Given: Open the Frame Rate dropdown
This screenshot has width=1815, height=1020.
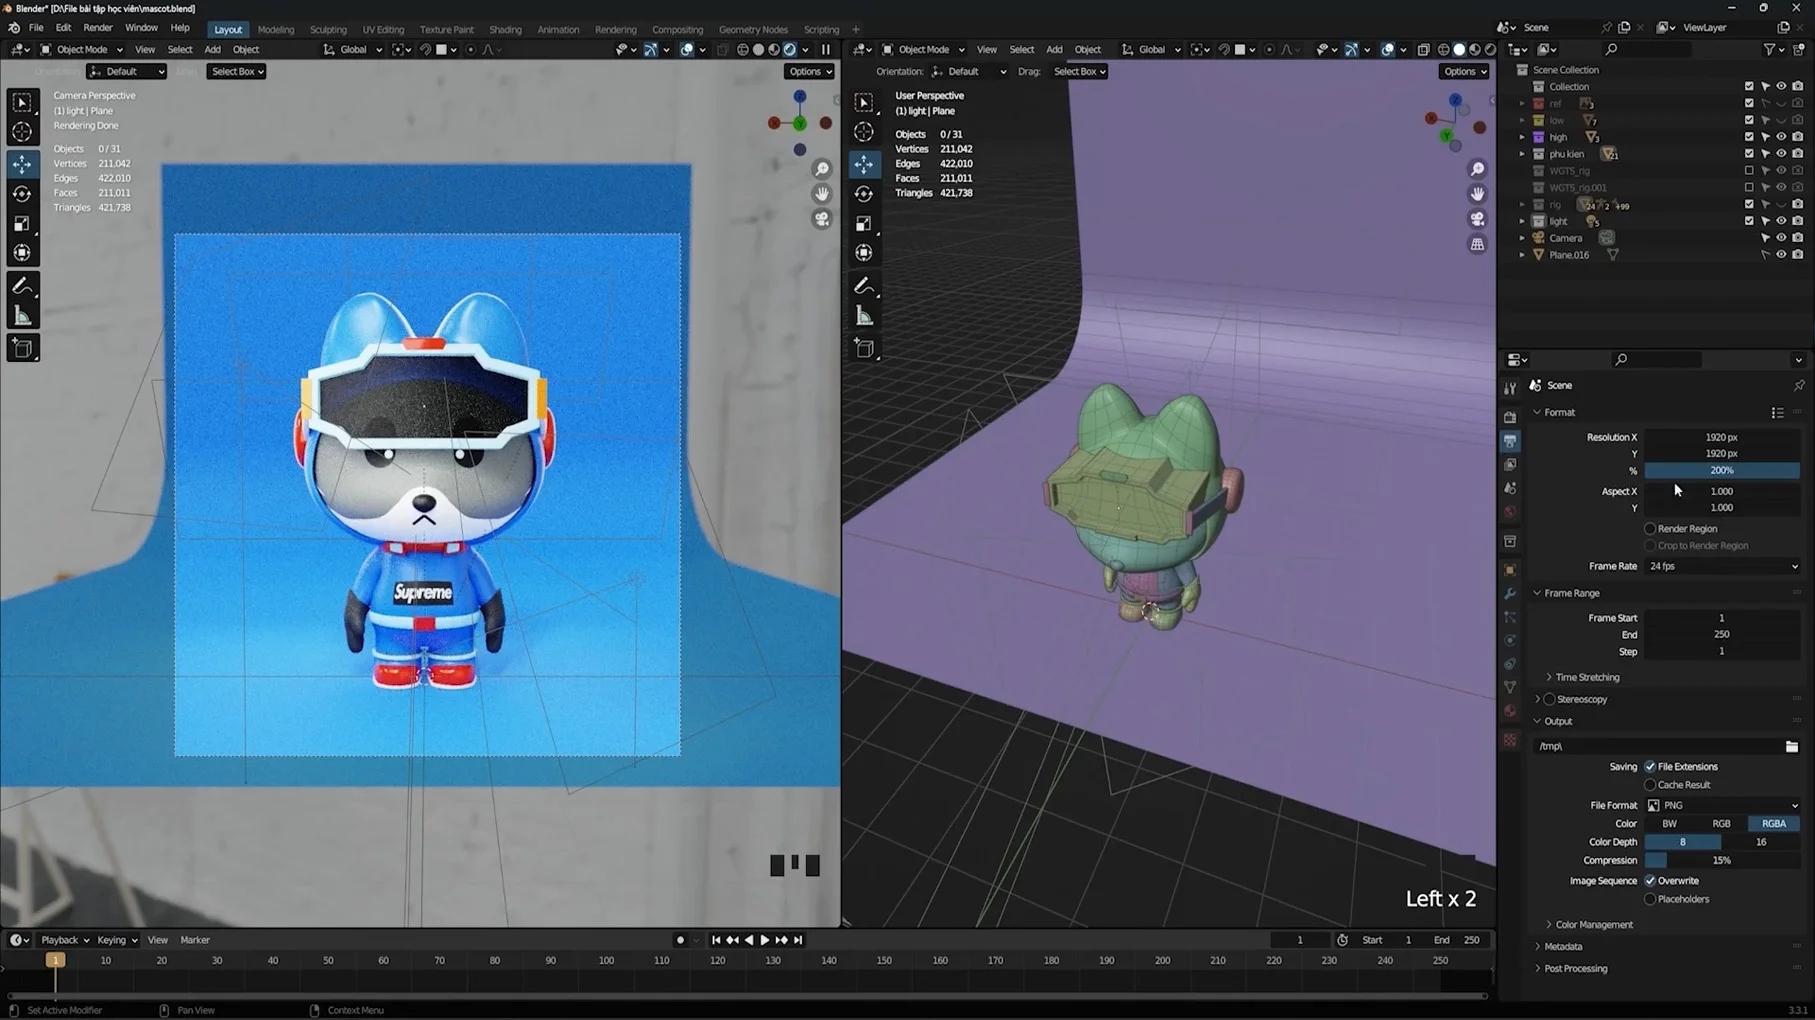Looking at the screenshot, I should point(1722,566).
